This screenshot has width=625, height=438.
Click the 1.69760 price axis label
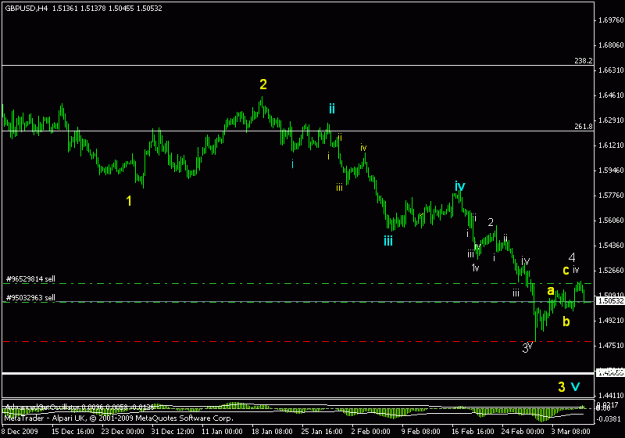pyautogui.click(x=611, y=20)
